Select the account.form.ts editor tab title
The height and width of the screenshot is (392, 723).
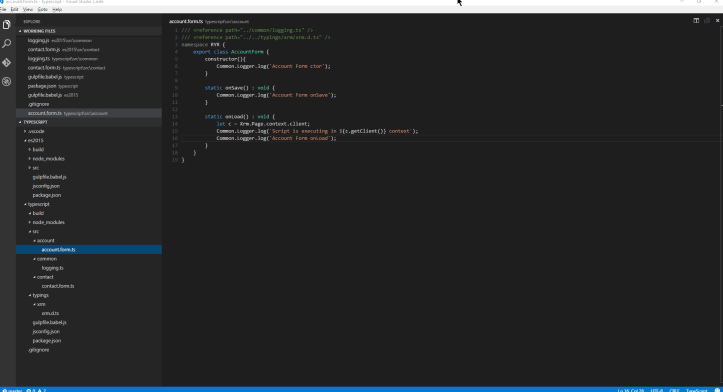tap(186, 21)
